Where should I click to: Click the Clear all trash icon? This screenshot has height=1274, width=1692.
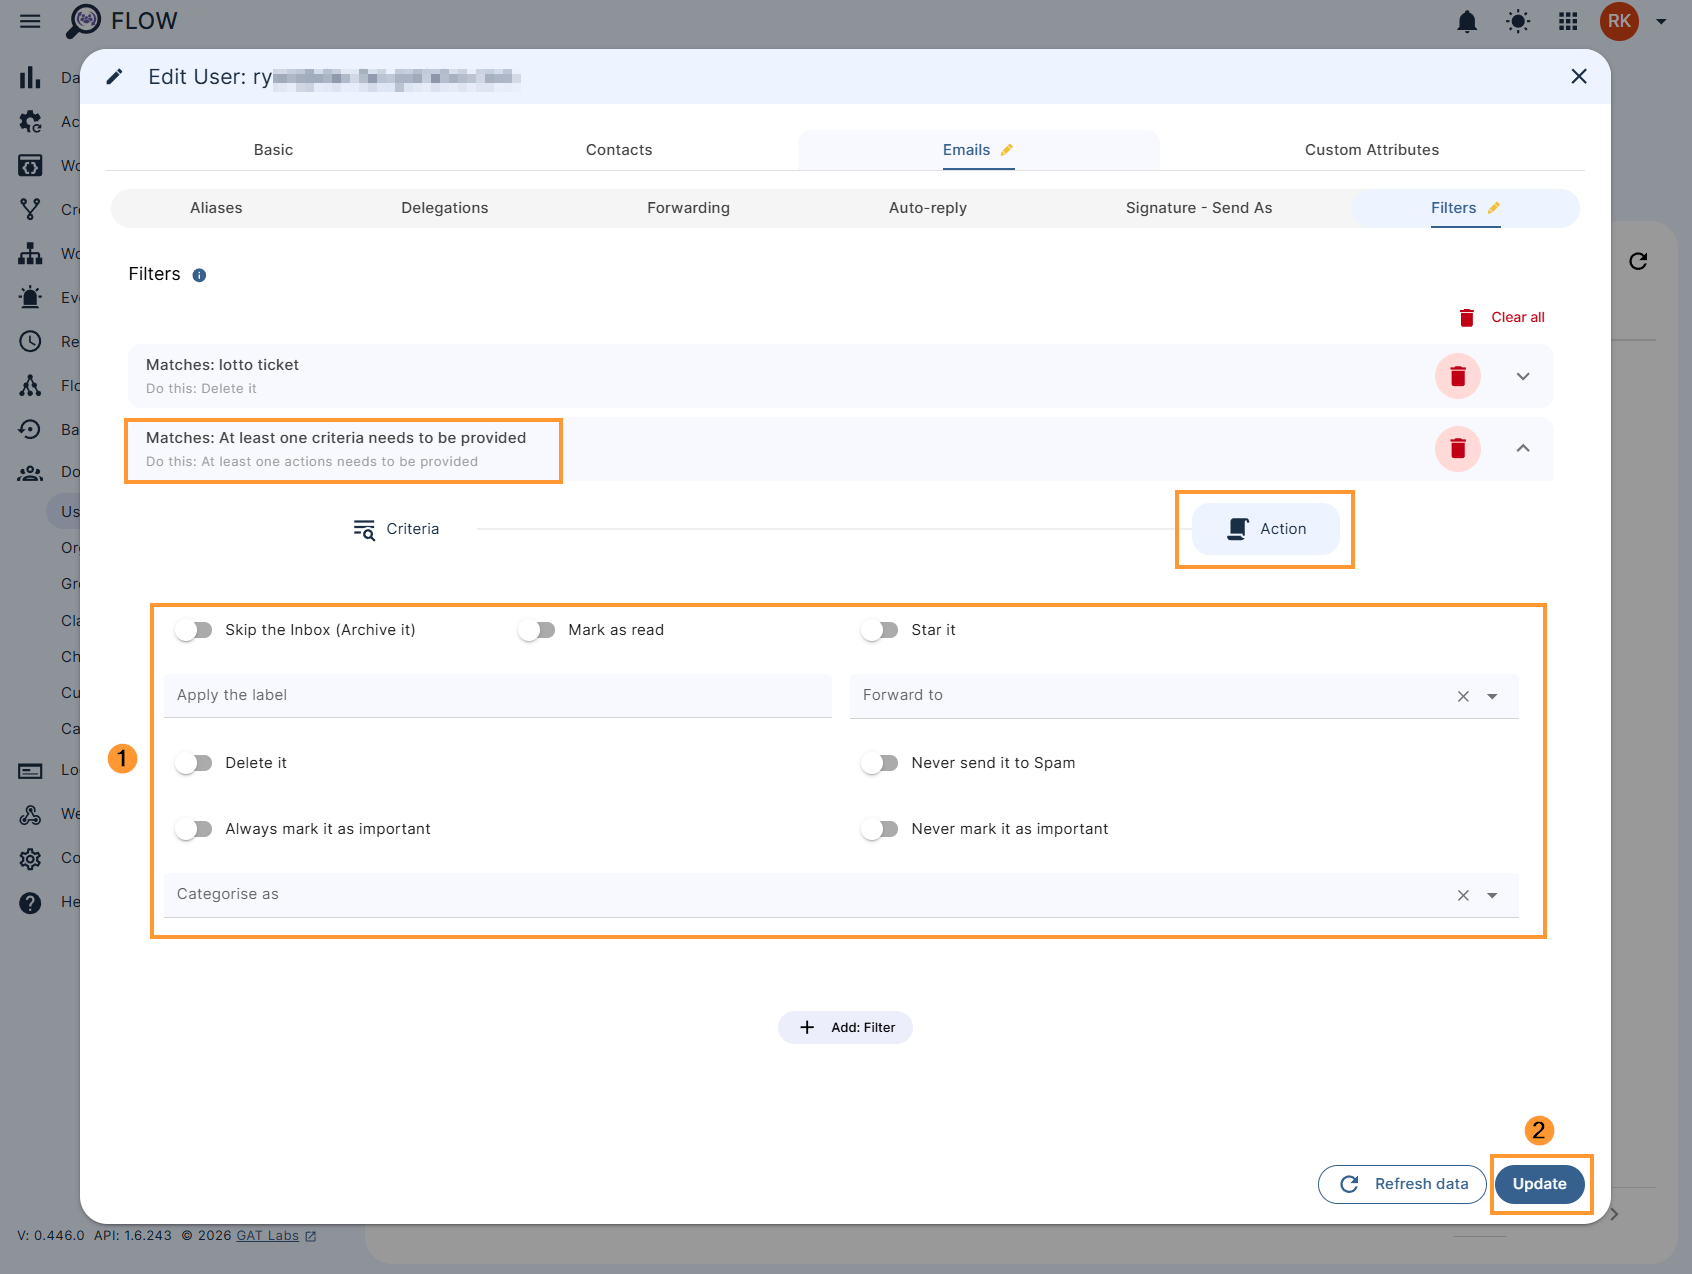pos(1467,318)
